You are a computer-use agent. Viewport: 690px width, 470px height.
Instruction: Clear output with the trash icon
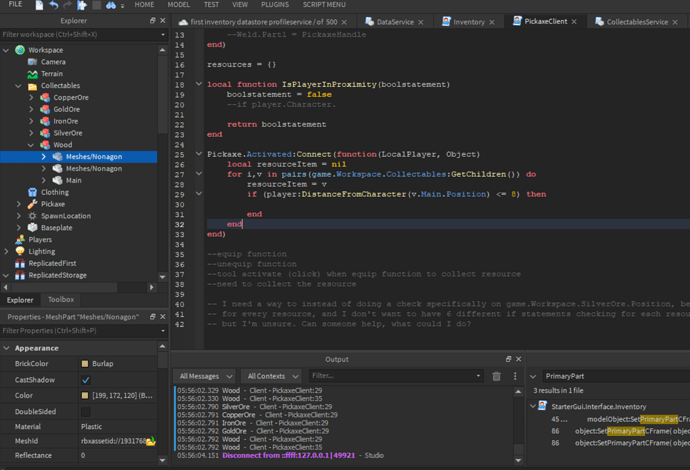tap(496, 376)
